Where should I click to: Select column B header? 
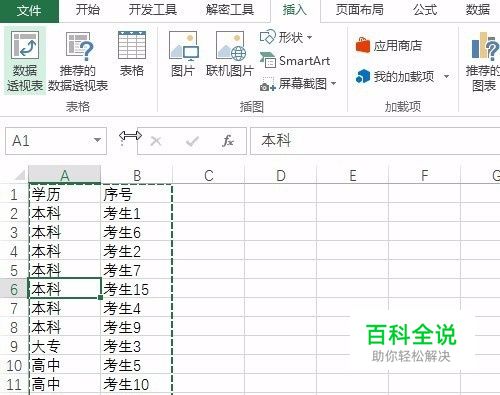[x=137, y=175]
